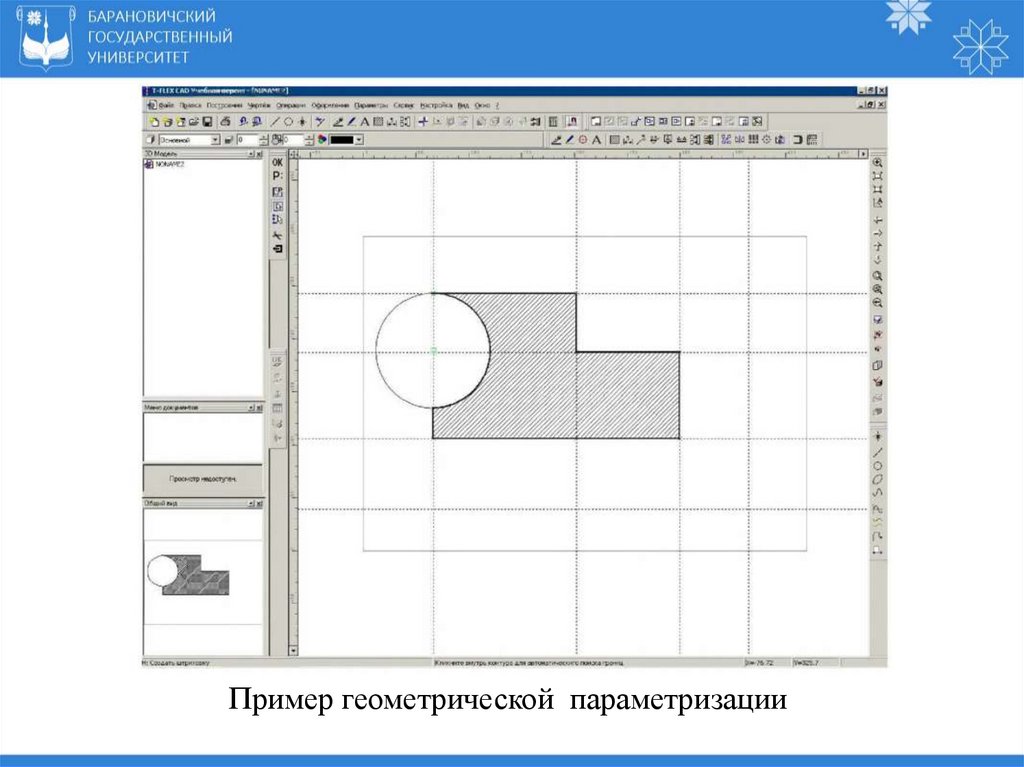Screen dimensions: 1024x767
Task: Click the exit command icon in automenu
Action: pos(278,249)
